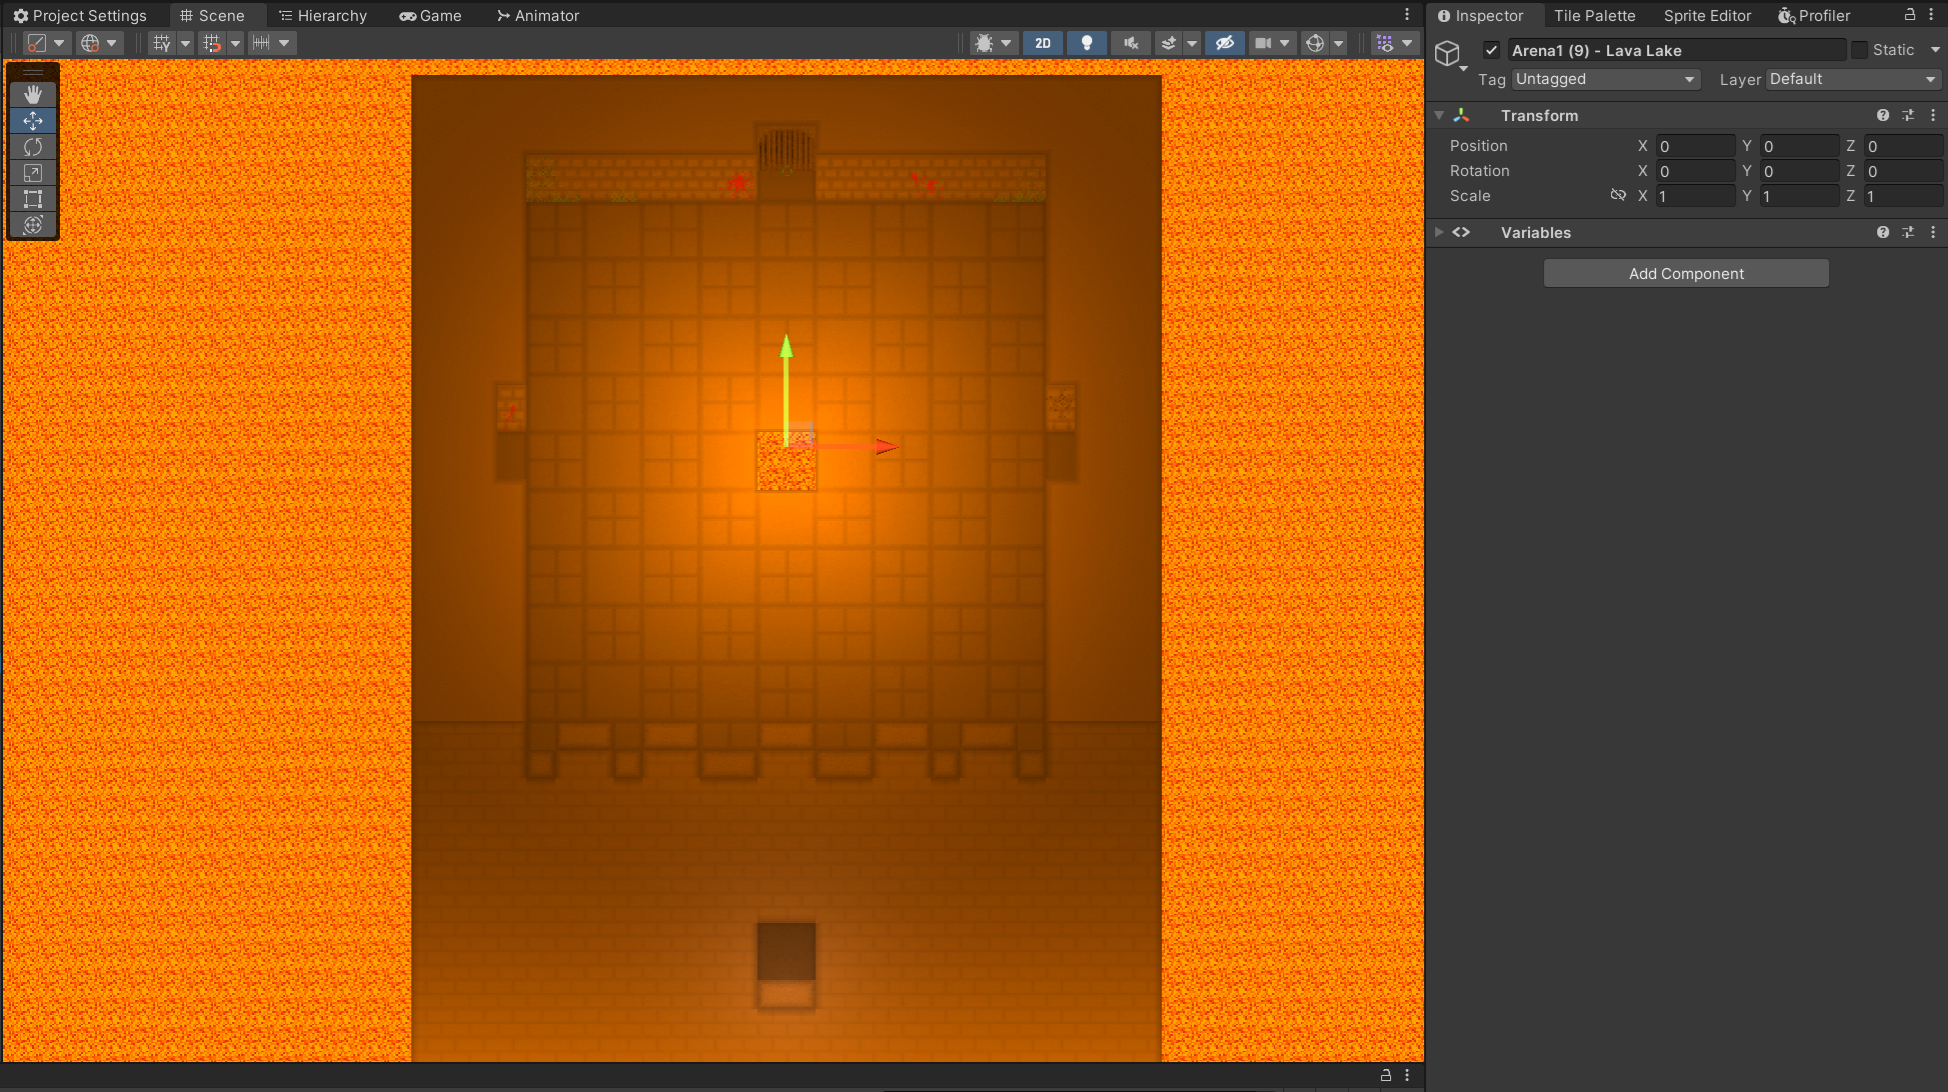
Task: Switch to the Tile Palette tab
Action: coord(1594,16)
